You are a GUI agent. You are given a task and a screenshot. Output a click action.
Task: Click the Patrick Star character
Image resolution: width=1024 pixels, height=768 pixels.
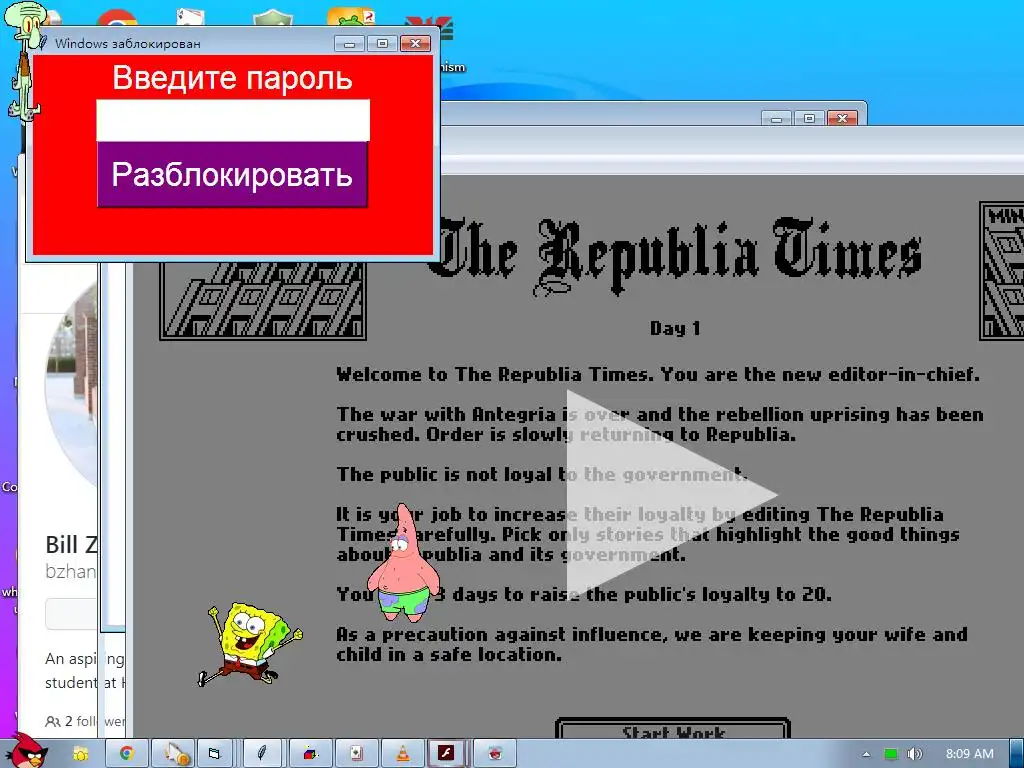coord(403,563)
